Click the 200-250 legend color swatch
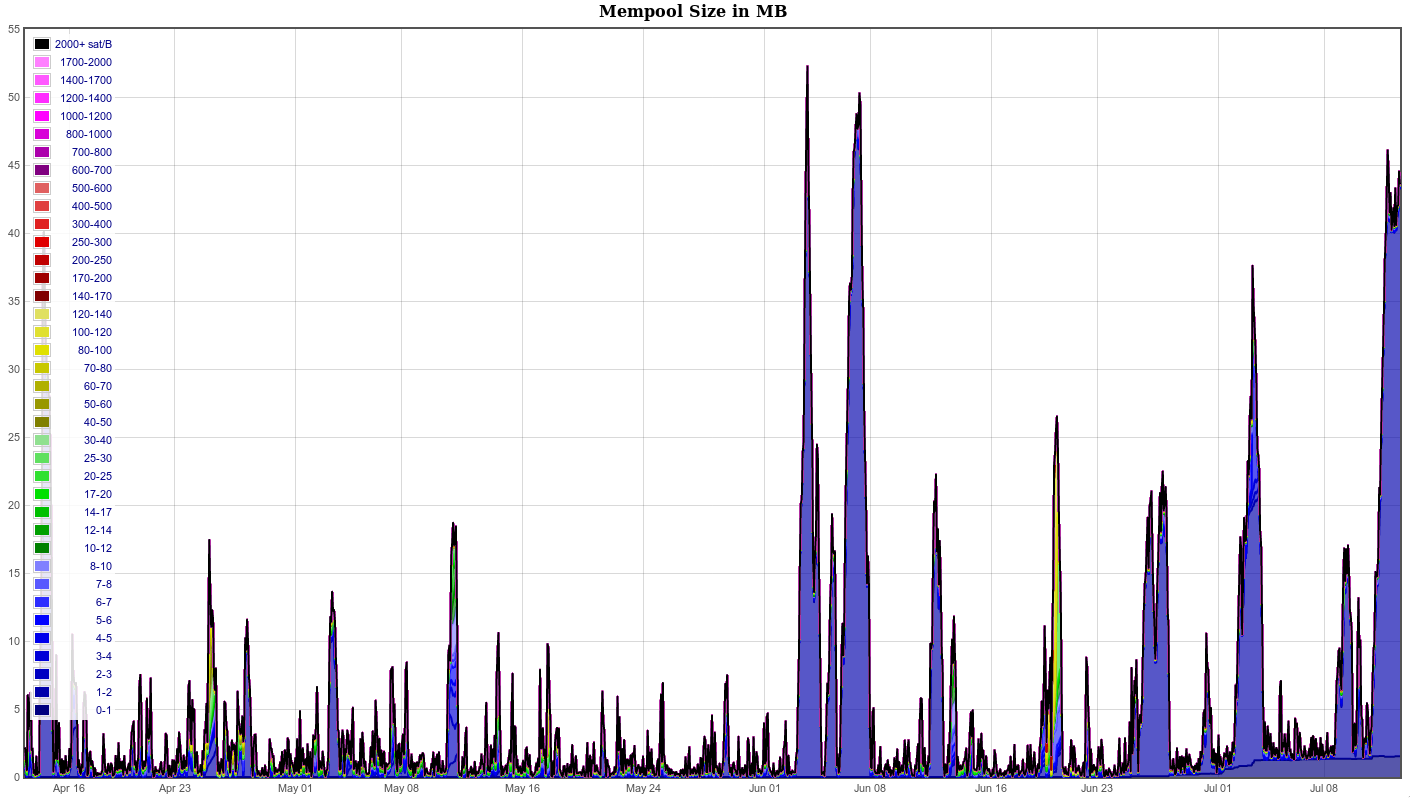Viewport: 1410px width, 798px height. click(42, 260)
